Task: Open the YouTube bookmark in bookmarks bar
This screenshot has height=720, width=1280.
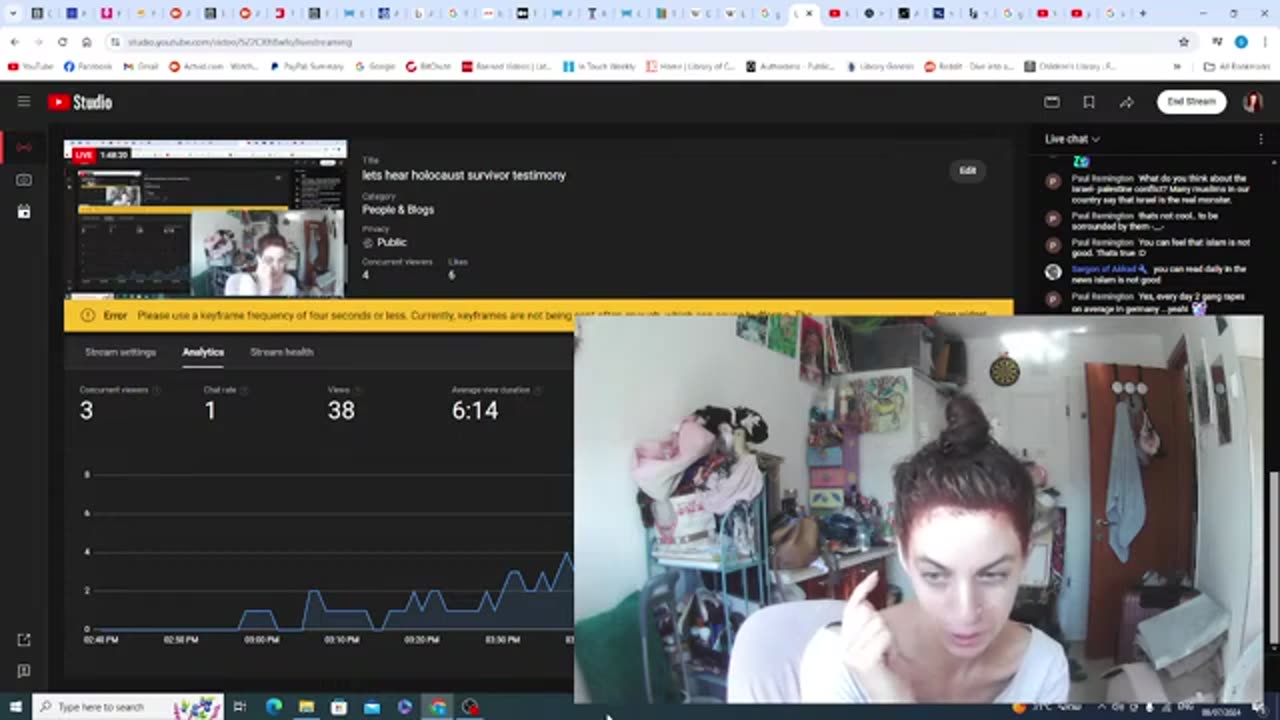Action: tap(30, 66)
